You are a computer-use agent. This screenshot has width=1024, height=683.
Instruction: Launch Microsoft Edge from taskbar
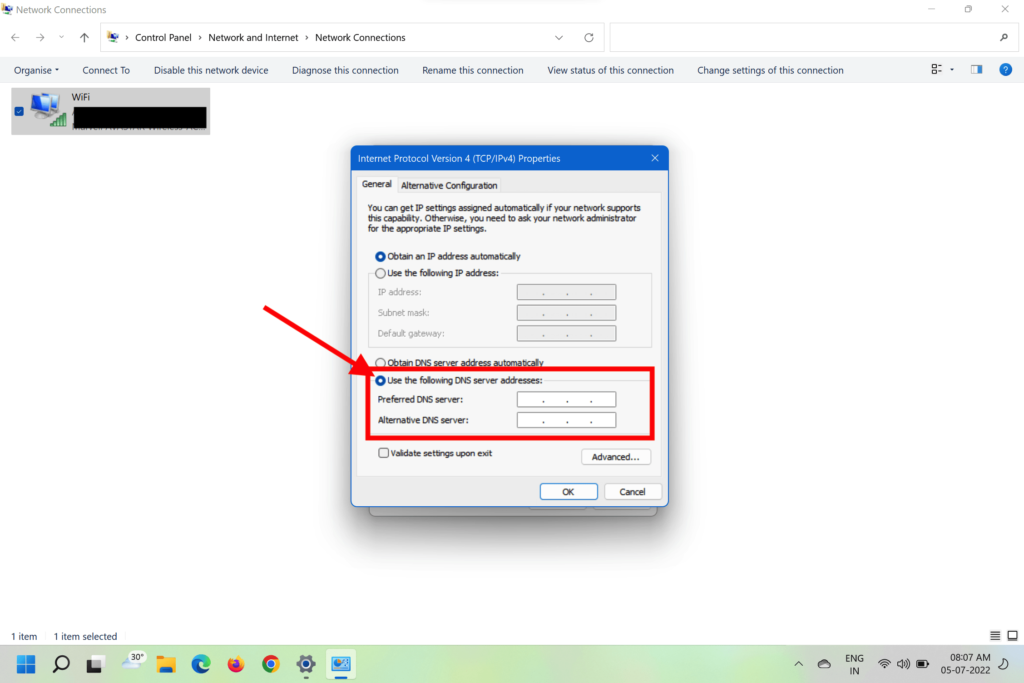(201, 665)
